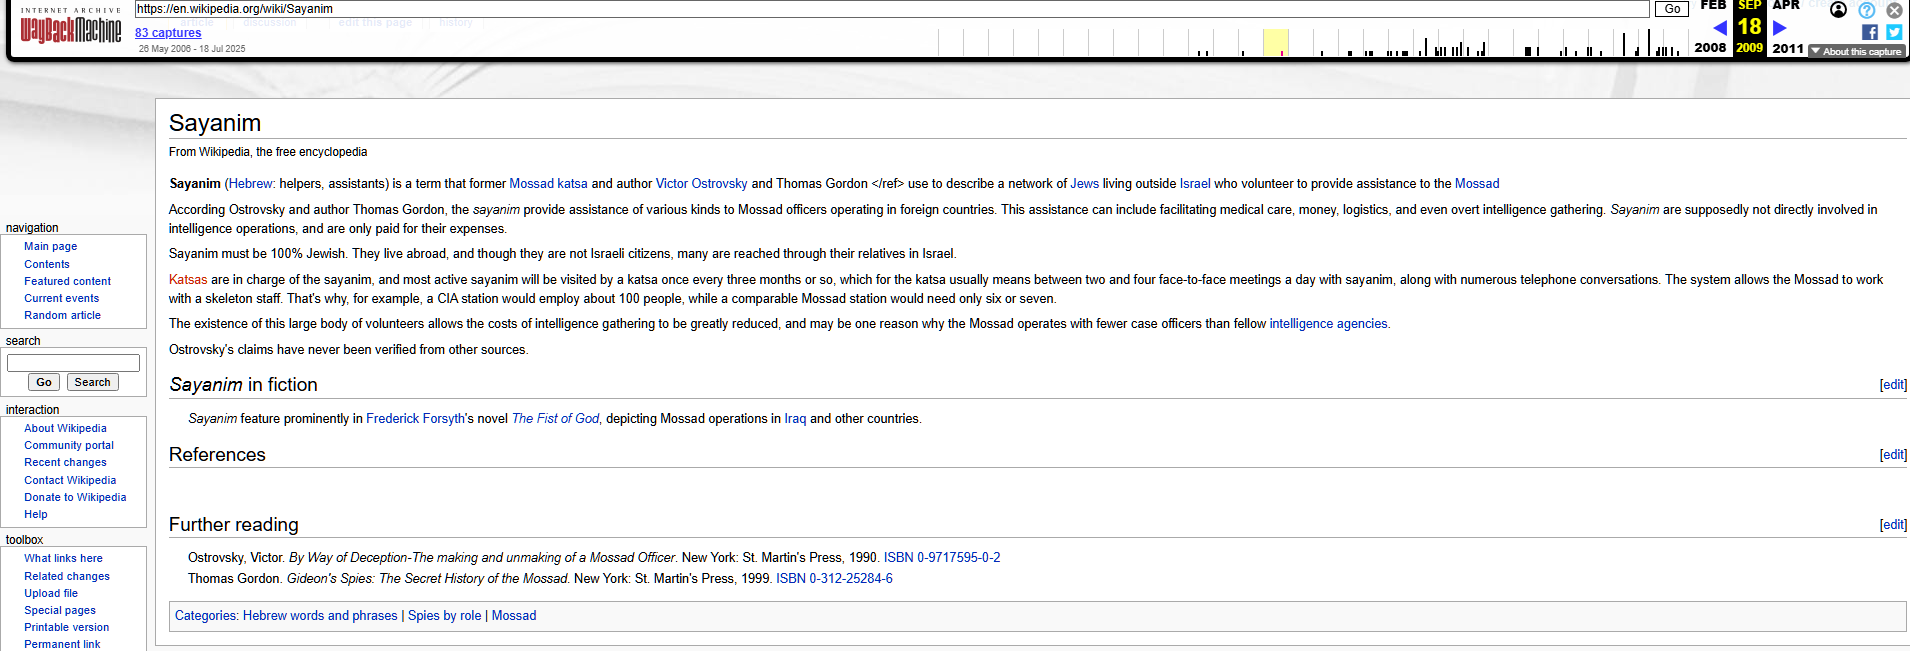
Task: Open Permanent link in toolbox
Action: [62, 644]
